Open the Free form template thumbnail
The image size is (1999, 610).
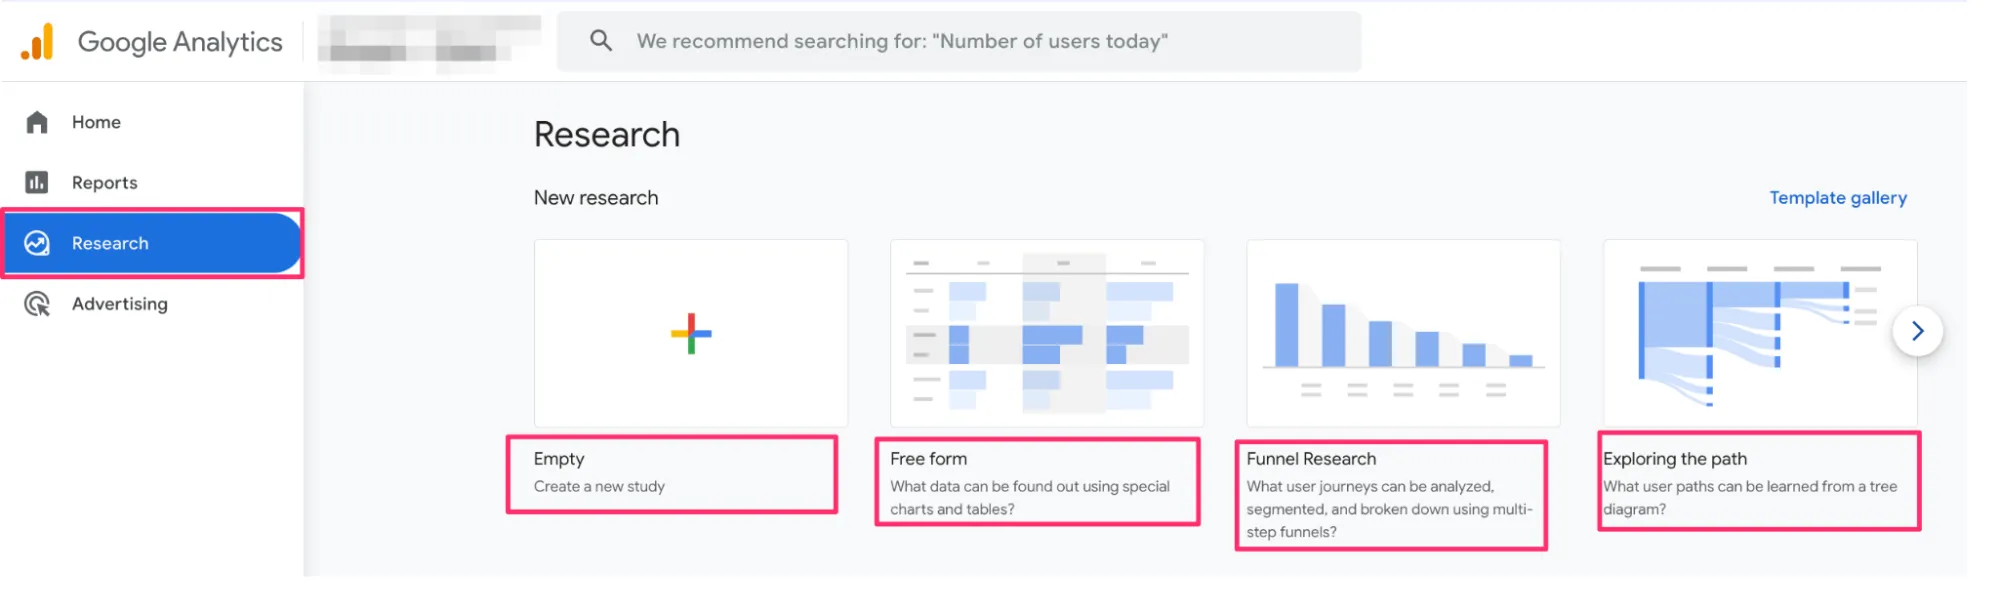pyautogui.click(x=1047, y=333)
